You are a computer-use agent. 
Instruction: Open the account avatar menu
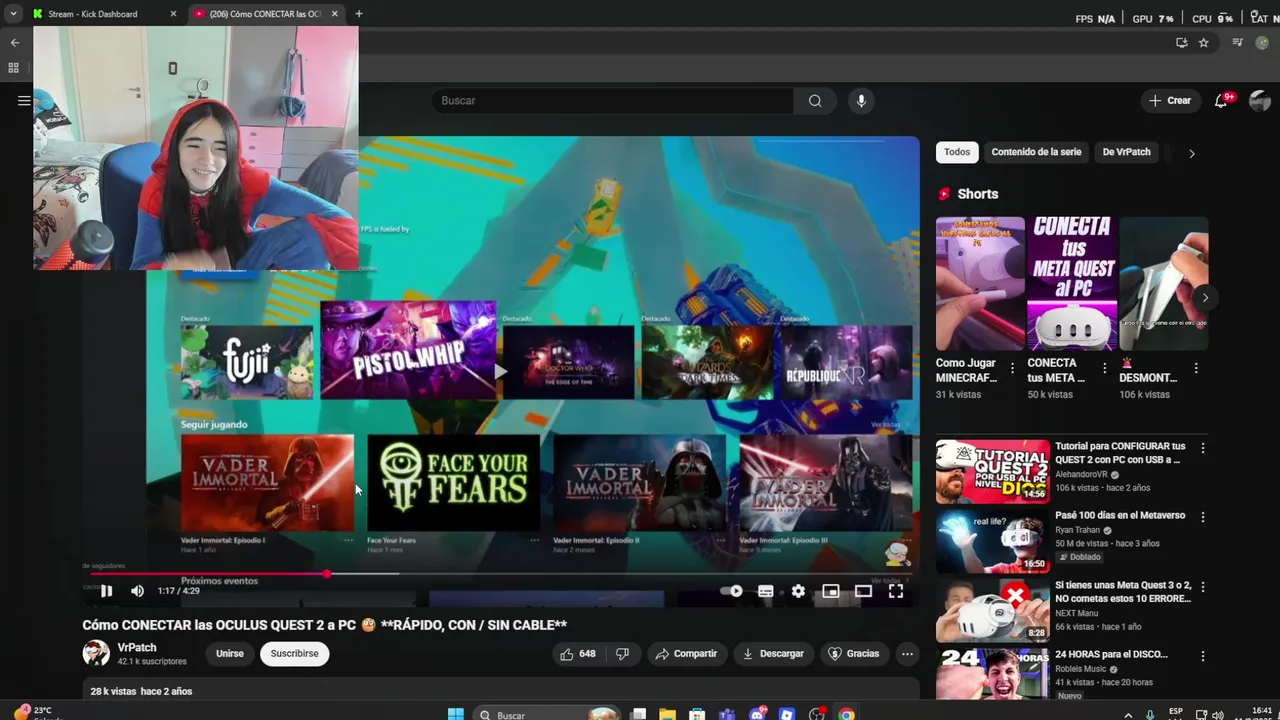pos(1260,101)
